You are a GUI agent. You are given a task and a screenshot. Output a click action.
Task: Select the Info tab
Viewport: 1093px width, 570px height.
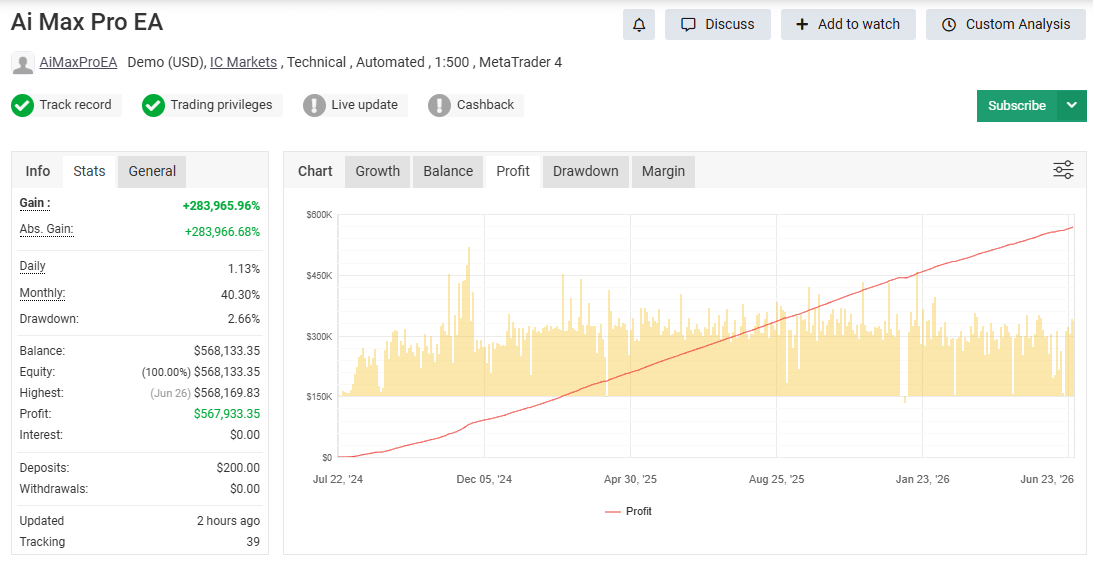pyautogui.click(x=38, y=171)
